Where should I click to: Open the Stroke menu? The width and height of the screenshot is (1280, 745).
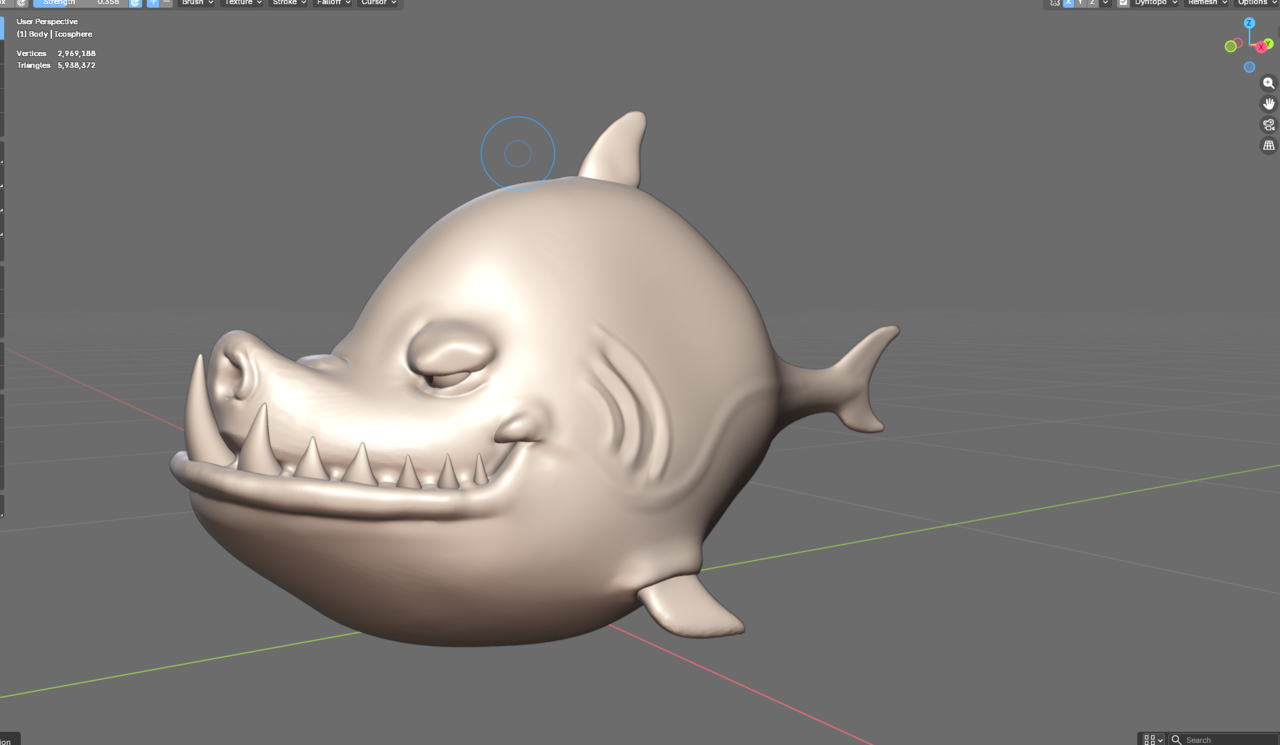pos(288,3)
